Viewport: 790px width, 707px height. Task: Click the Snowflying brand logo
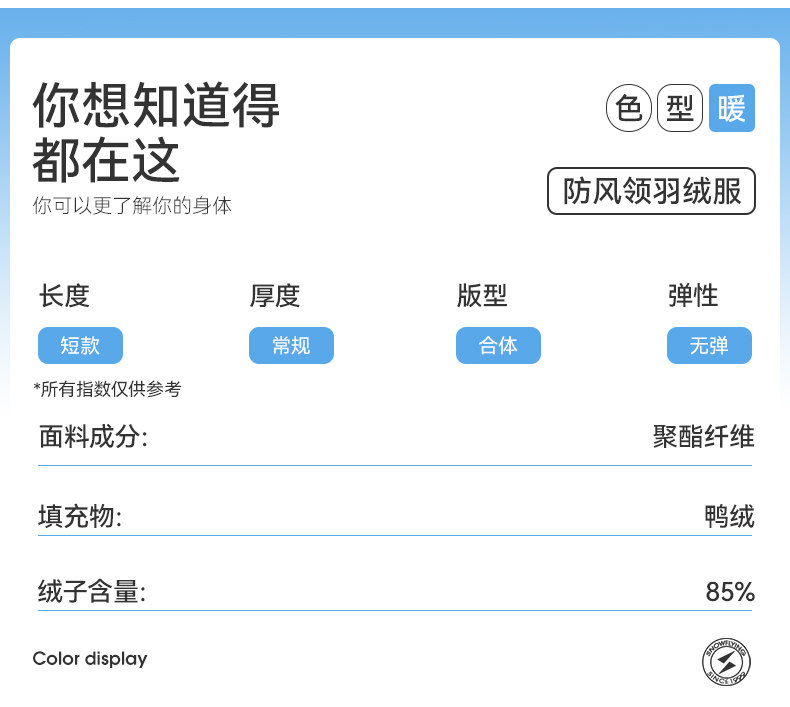coord(726,662)
